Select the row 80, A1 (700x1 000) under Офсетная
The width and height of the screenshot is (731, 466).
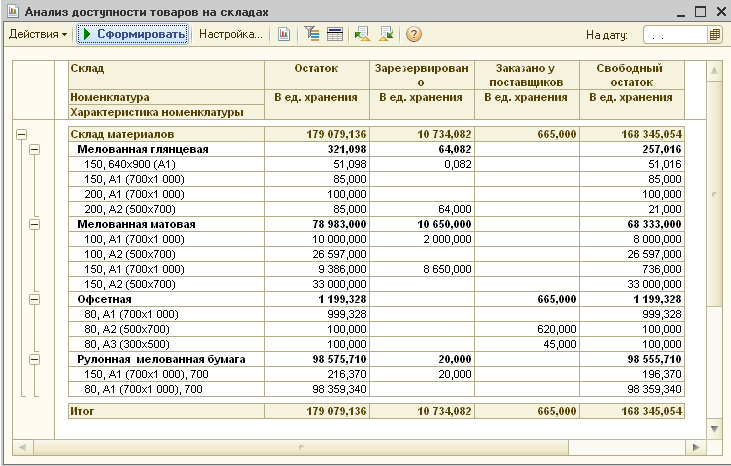point(166,315)
